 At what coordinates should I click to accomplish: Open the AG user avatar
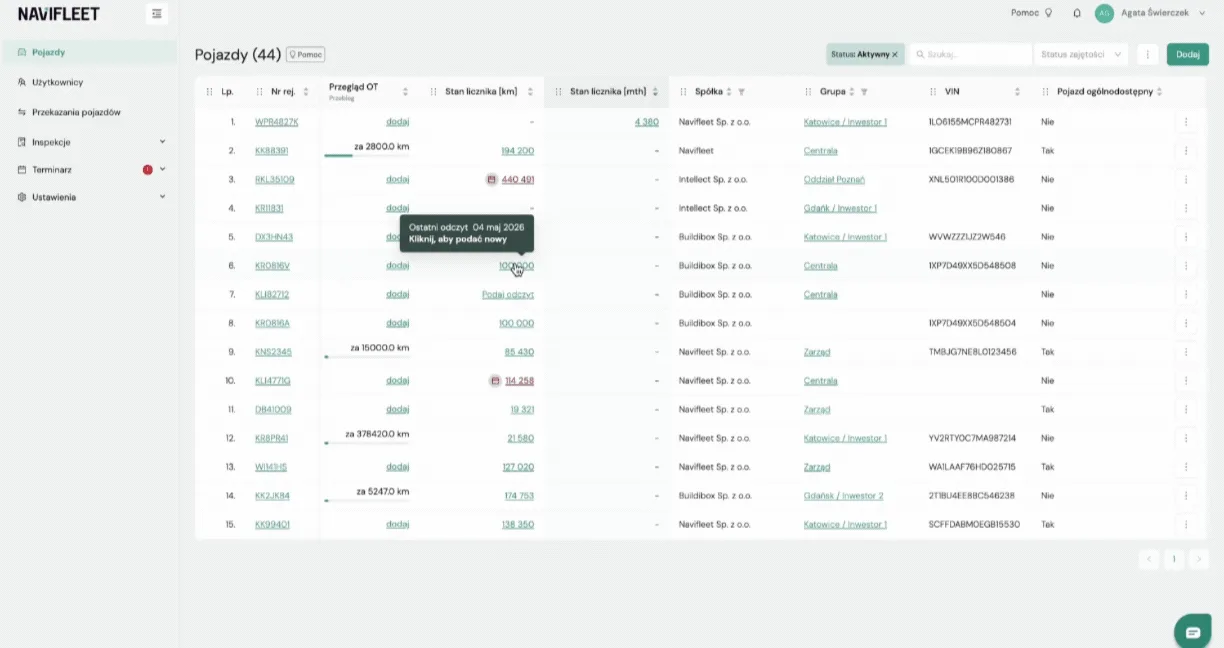click(x=1104, y=13)
